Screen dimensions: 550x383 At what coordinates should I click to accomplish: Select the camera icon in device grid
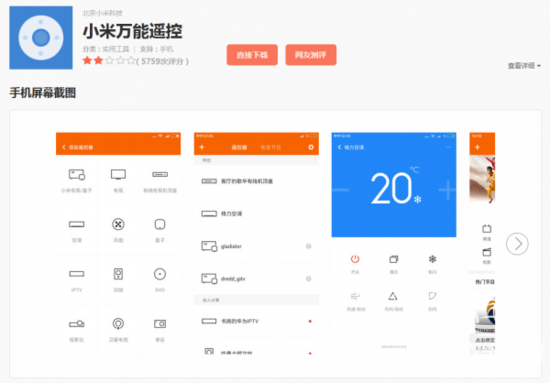160,324
